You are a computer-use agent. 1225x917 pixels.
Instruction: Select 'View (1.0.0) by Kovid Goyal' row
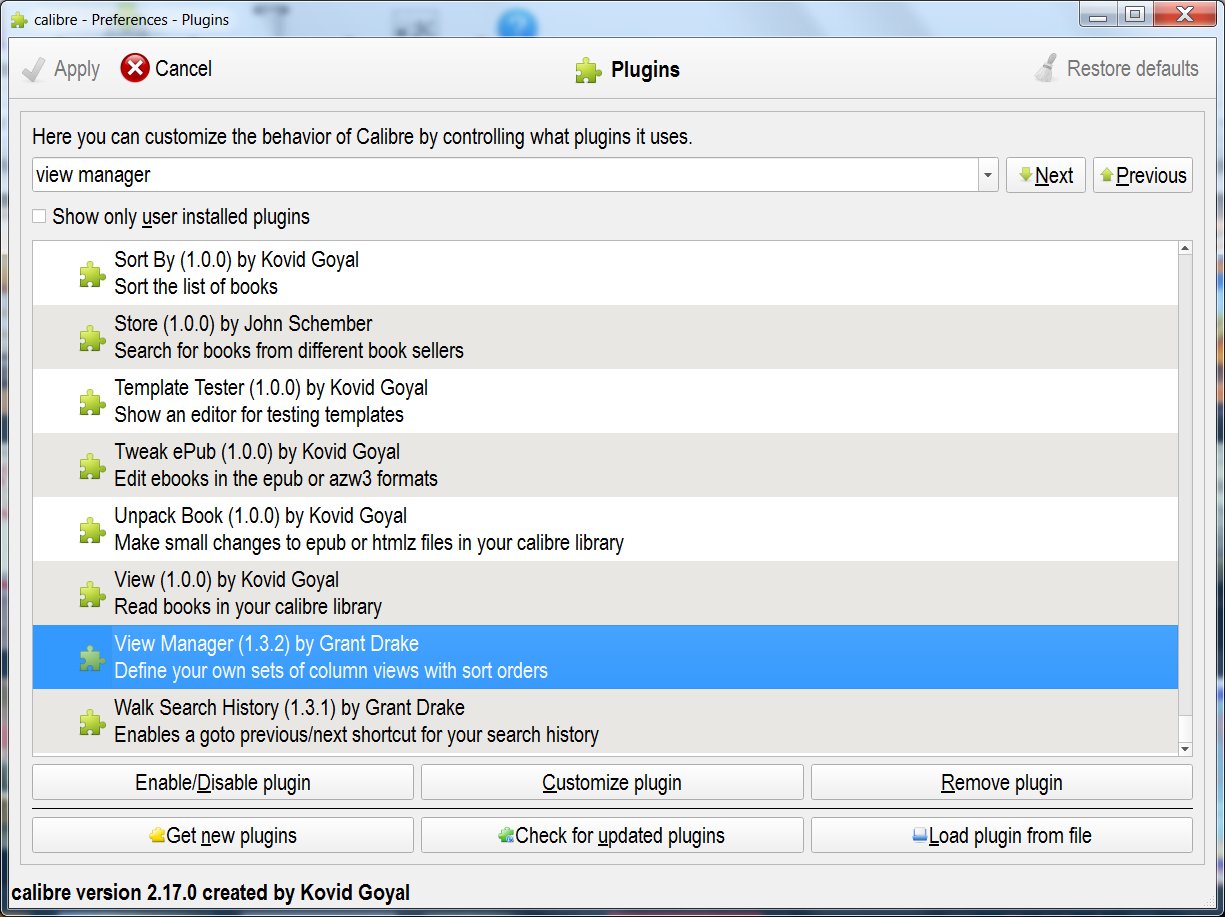[605, 593]
